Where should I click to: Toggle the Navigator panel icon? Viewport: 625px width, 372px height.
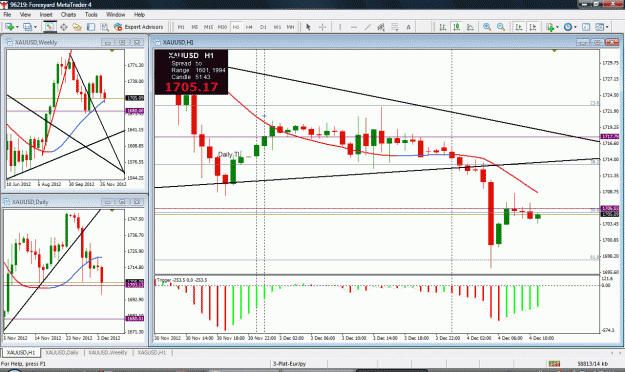77,27
